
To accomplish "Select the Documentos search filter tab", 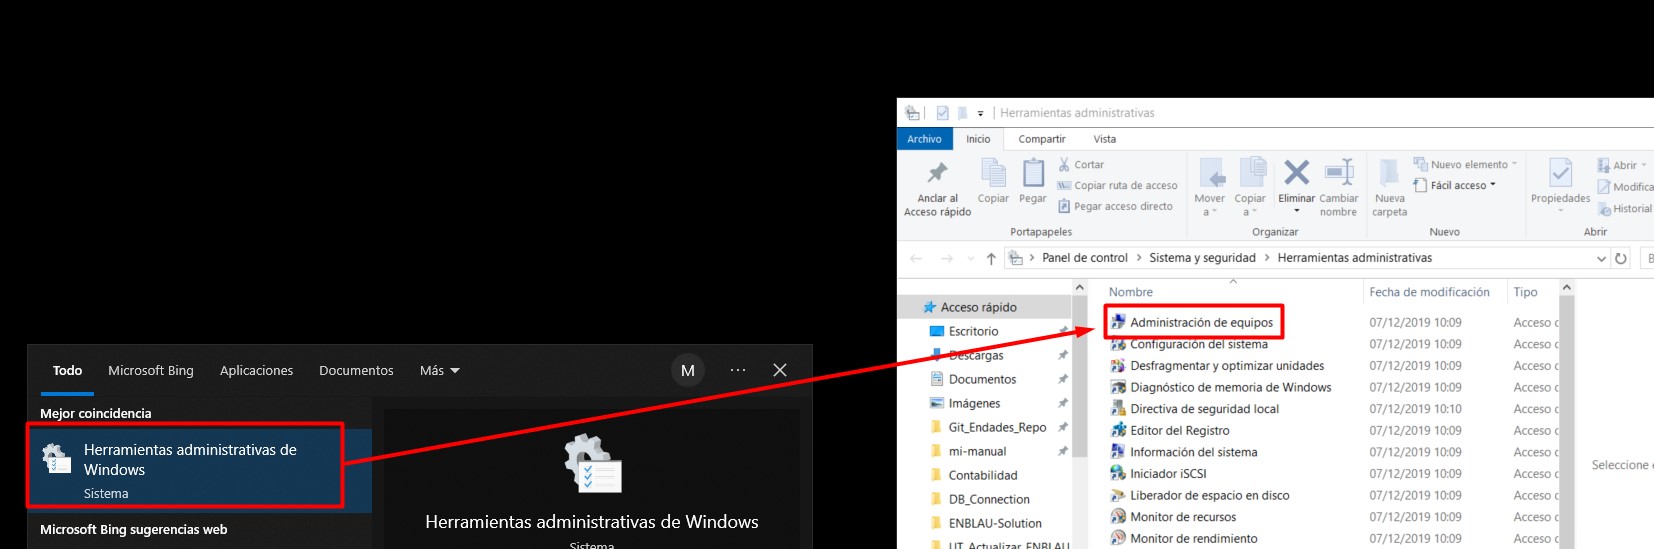I will point(356,370).
